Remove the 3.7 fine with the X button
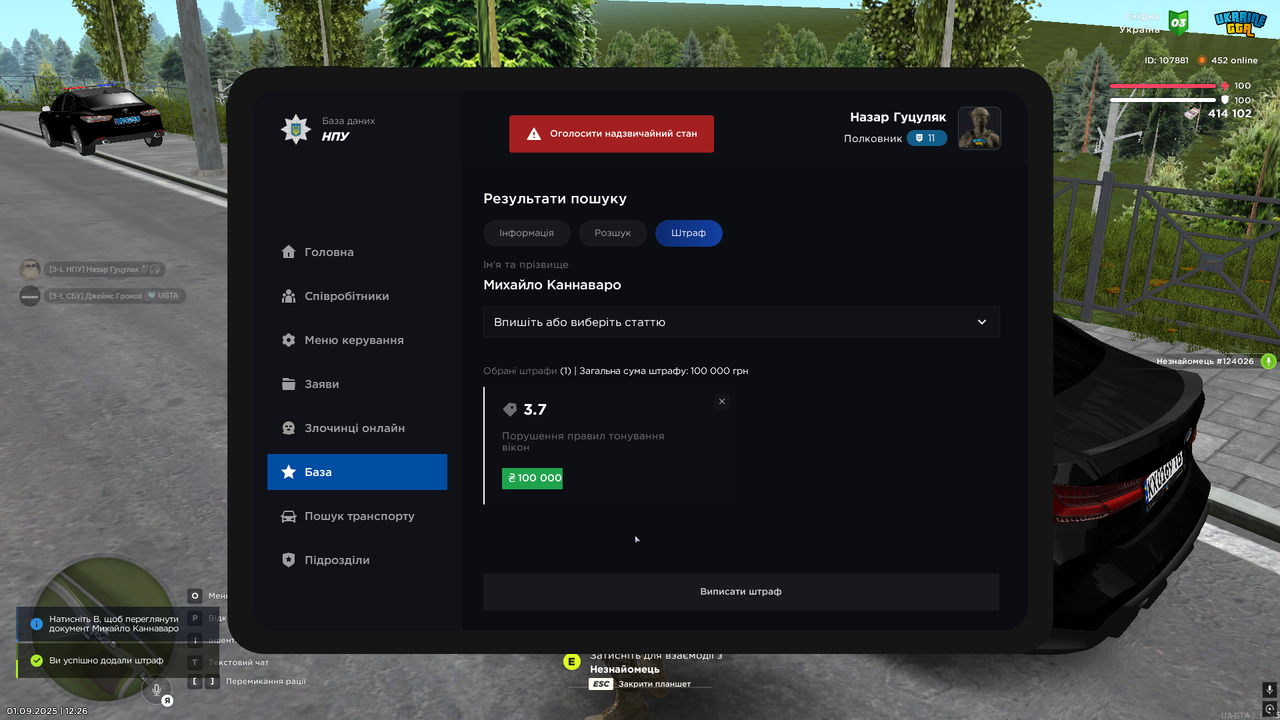 click(722, 401)
